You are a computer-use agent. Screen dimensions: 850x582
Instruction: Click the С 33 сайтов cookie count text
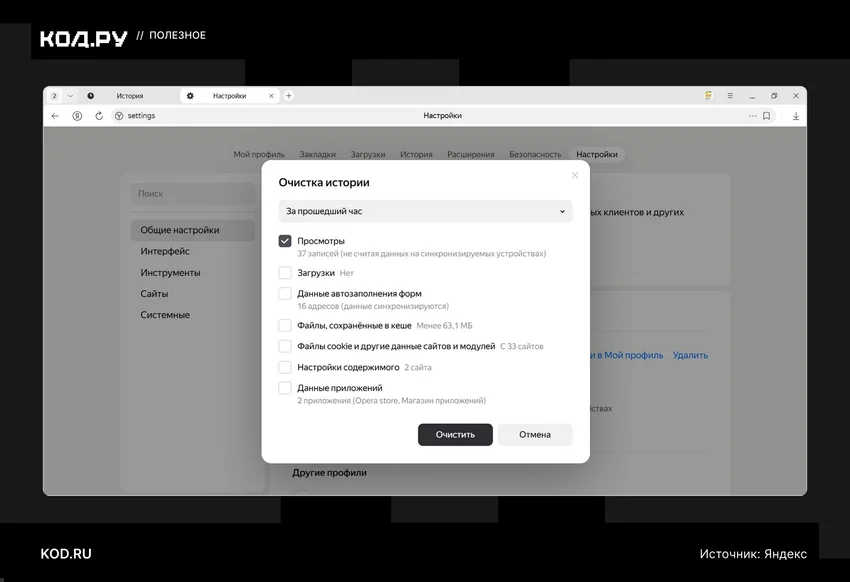(521, 346)
